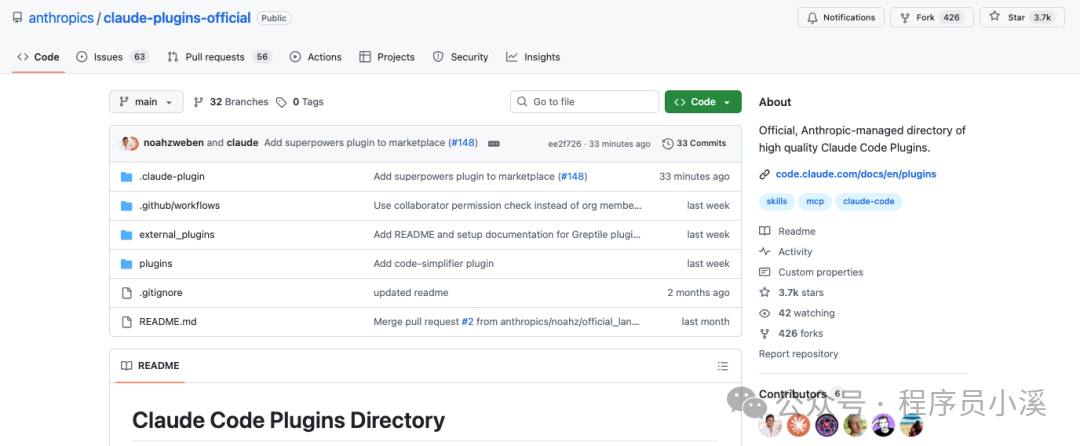Click the link icon beside code.claude.com URL
Image resolution: width=1080 pixels, height=446 pixels.
tap(765, 175)
